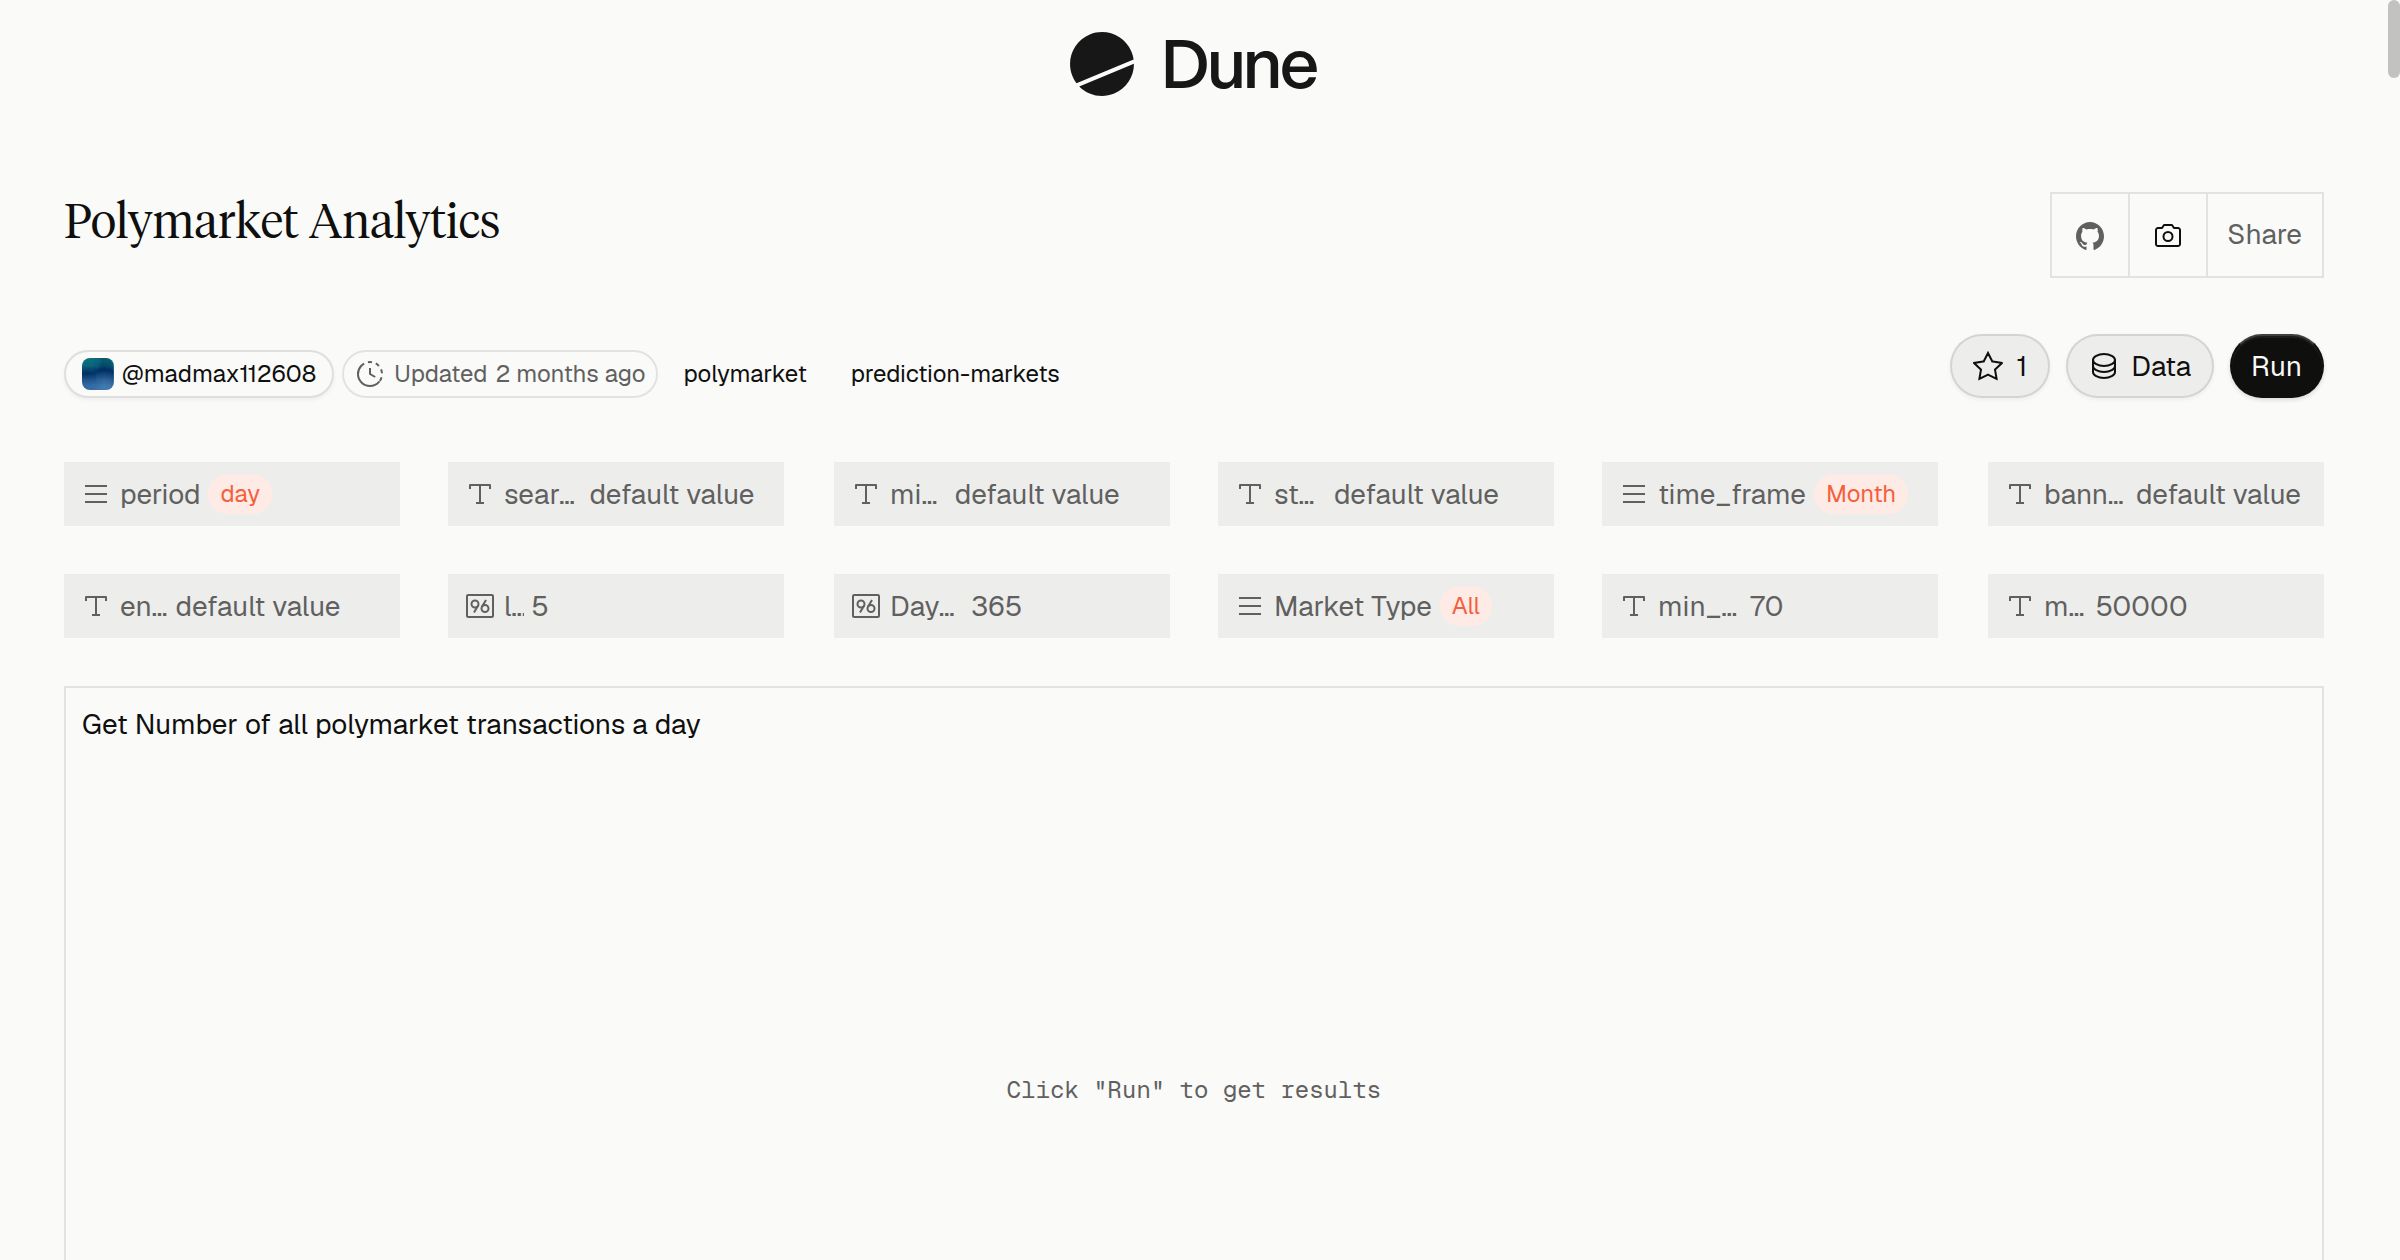The width and height of the screenshot is (2400, 1260).
Task: Edit the Day... parameter value 365
Action: (x=1002, y=606)
